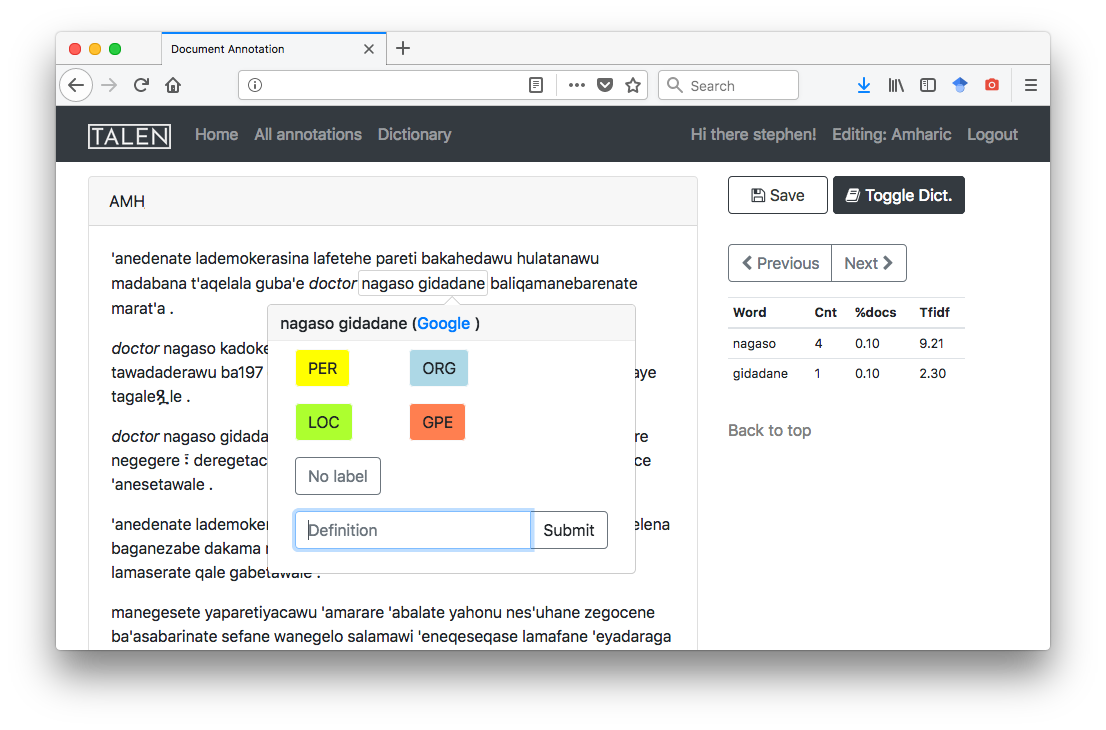Click gidadane in the word table
The width and height of the screenshot is (1106, 730).
(760, 373)
